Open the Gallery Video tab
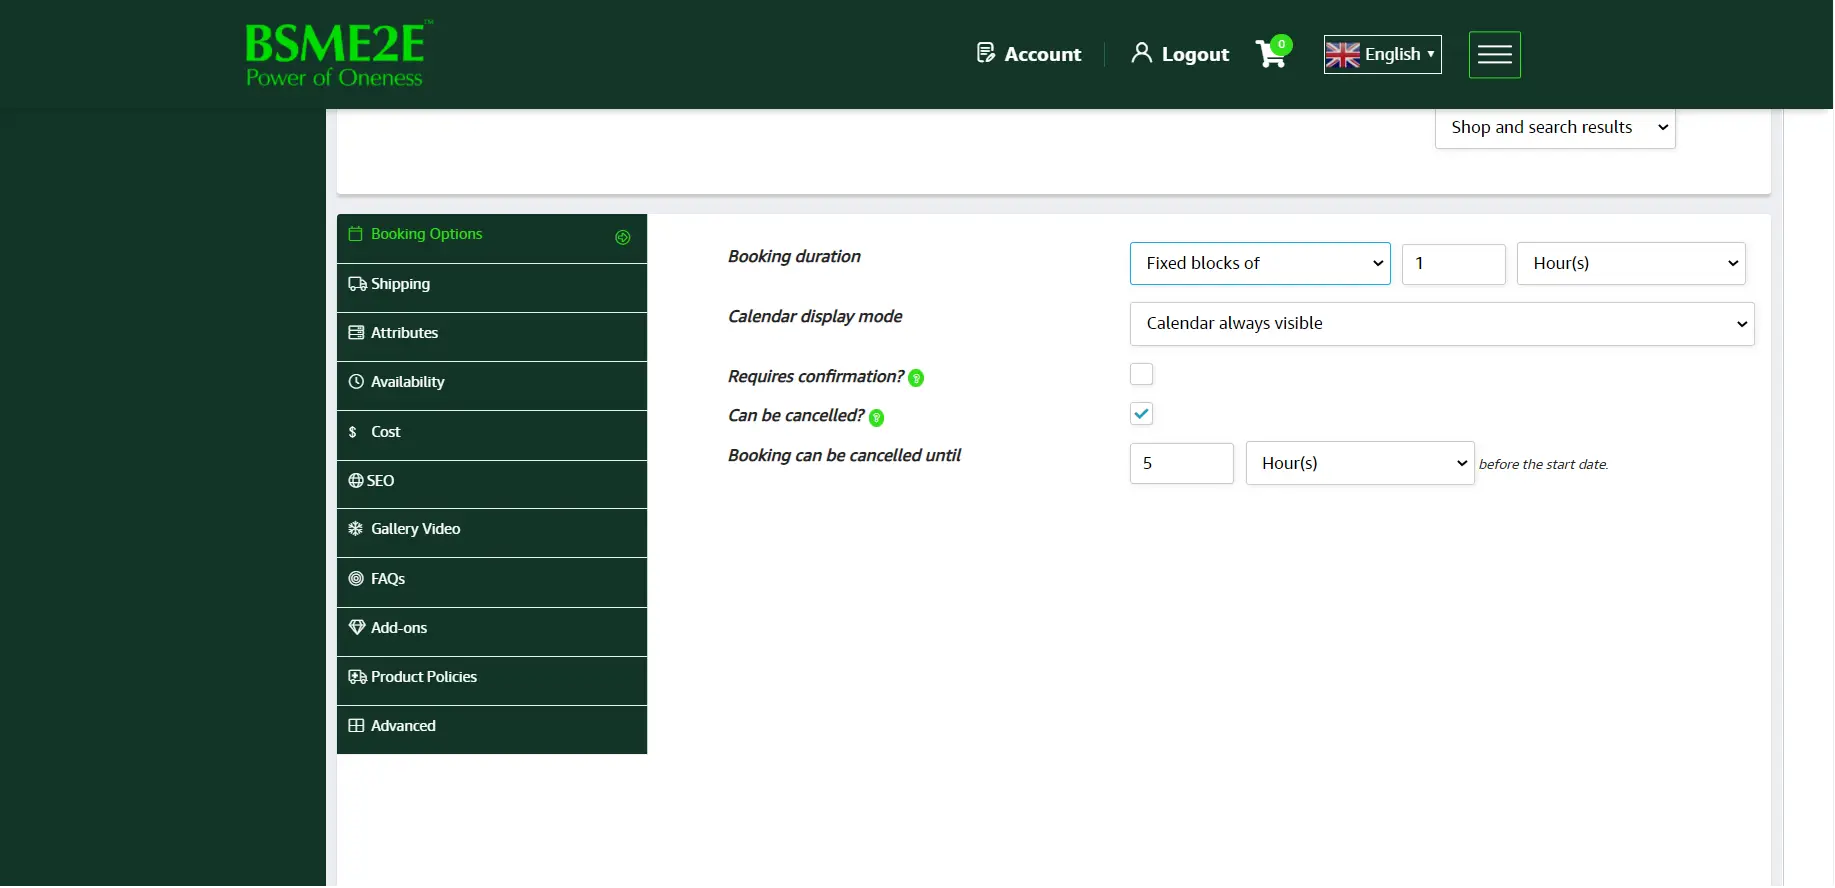Screen dimensions: 1835x888 tap(492, 533)
